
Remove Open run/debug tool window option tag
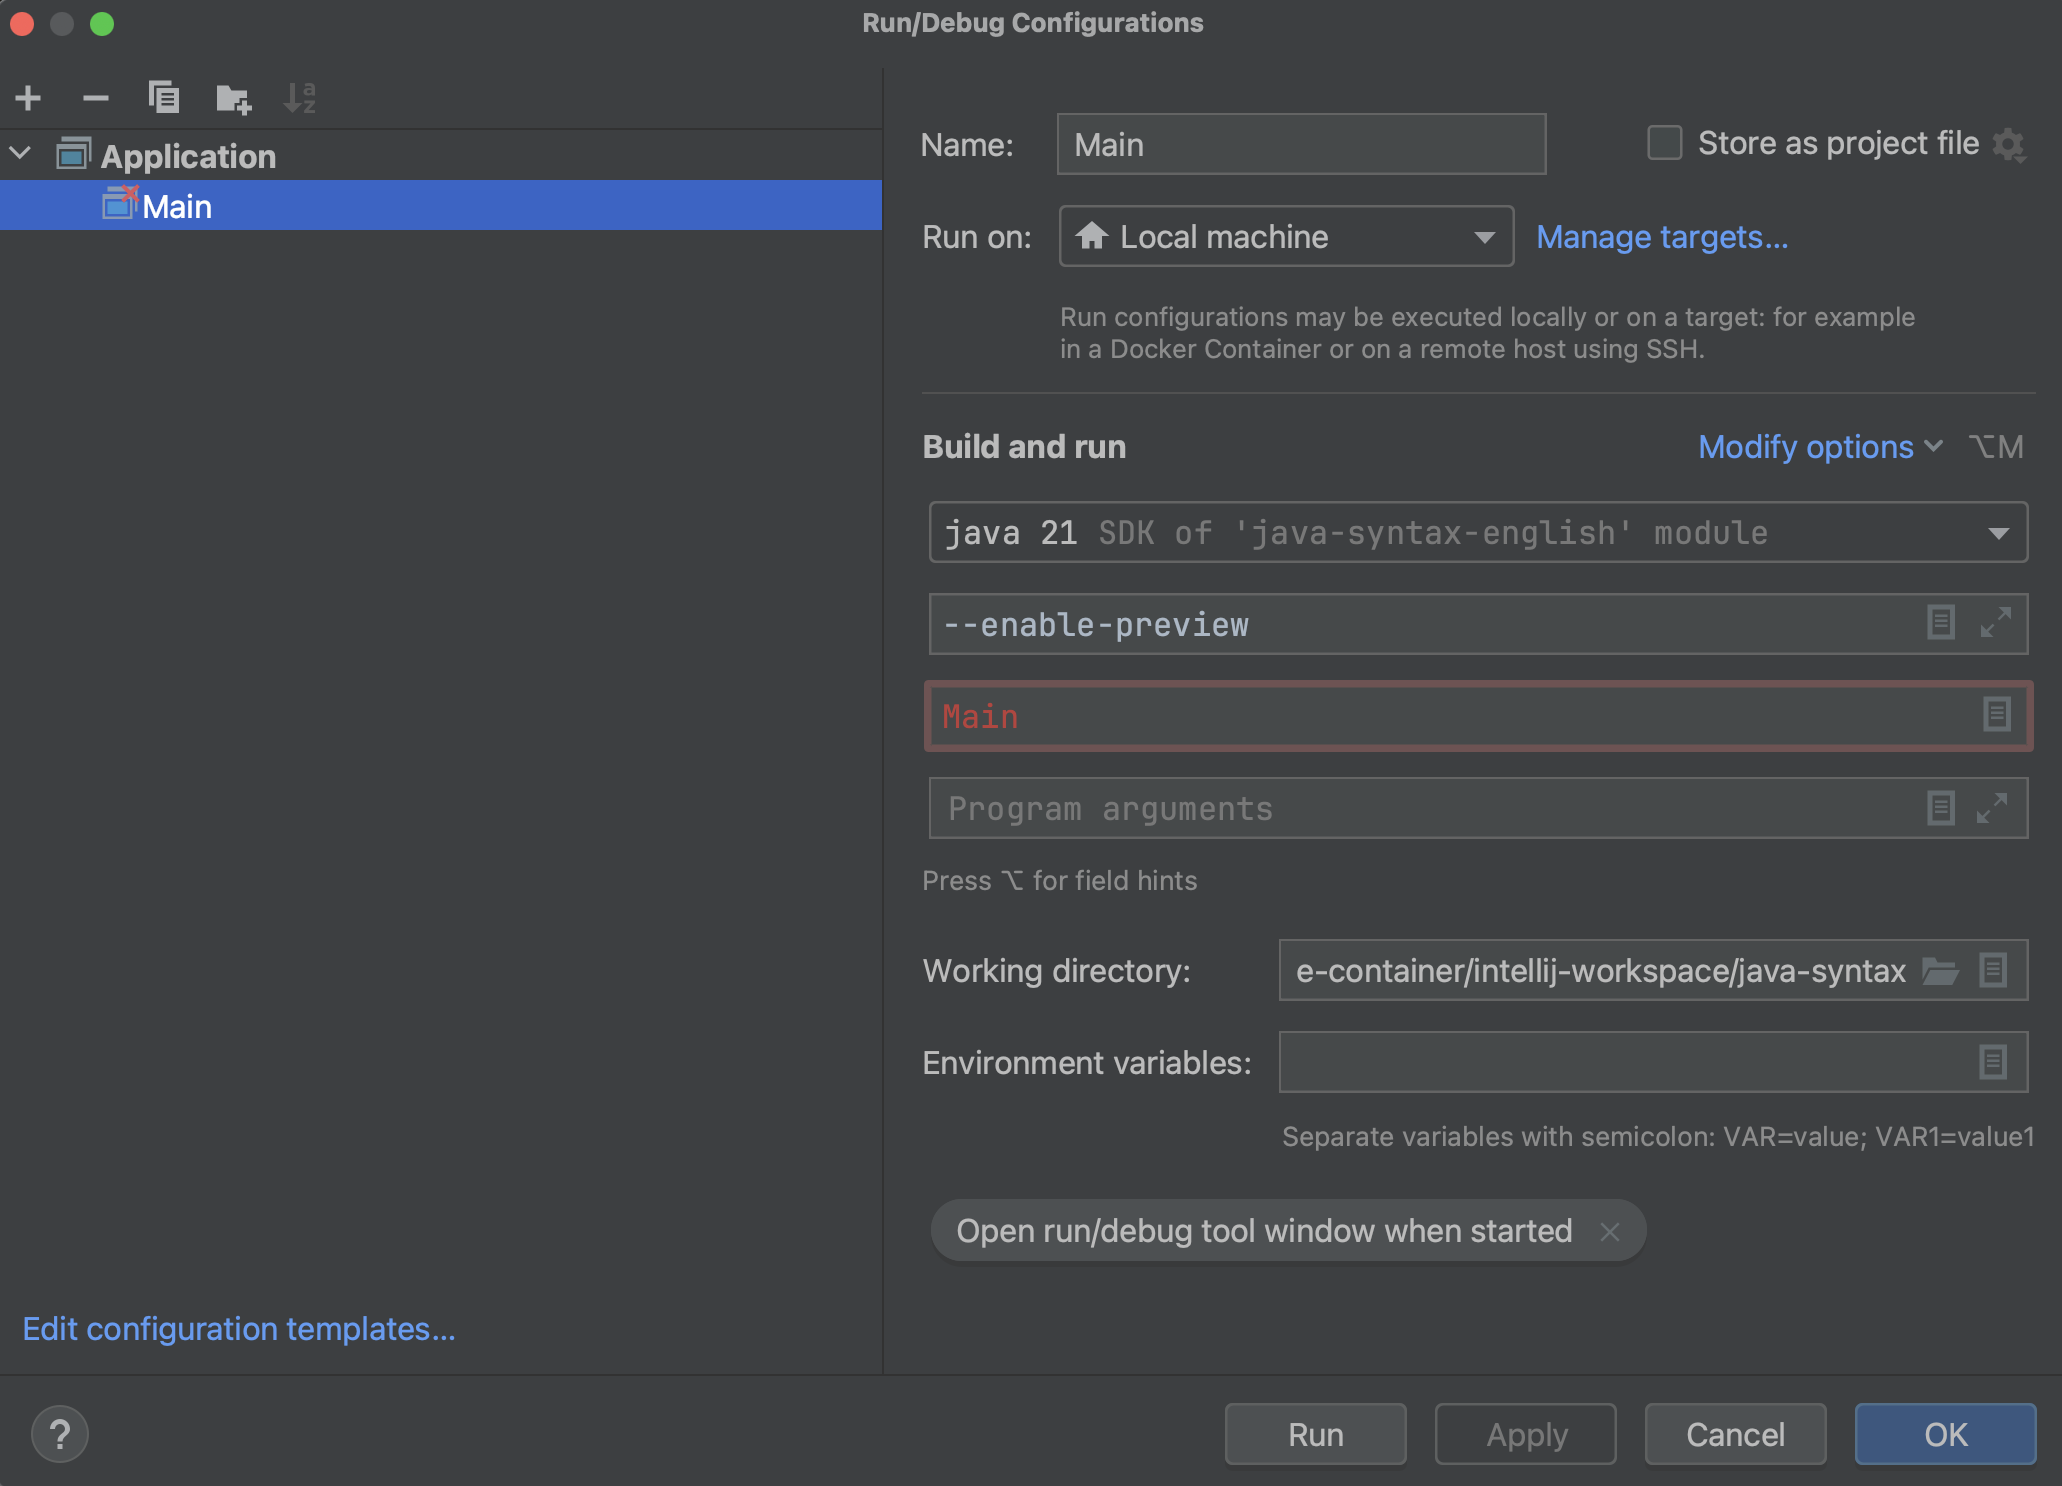(1609, 1232)
